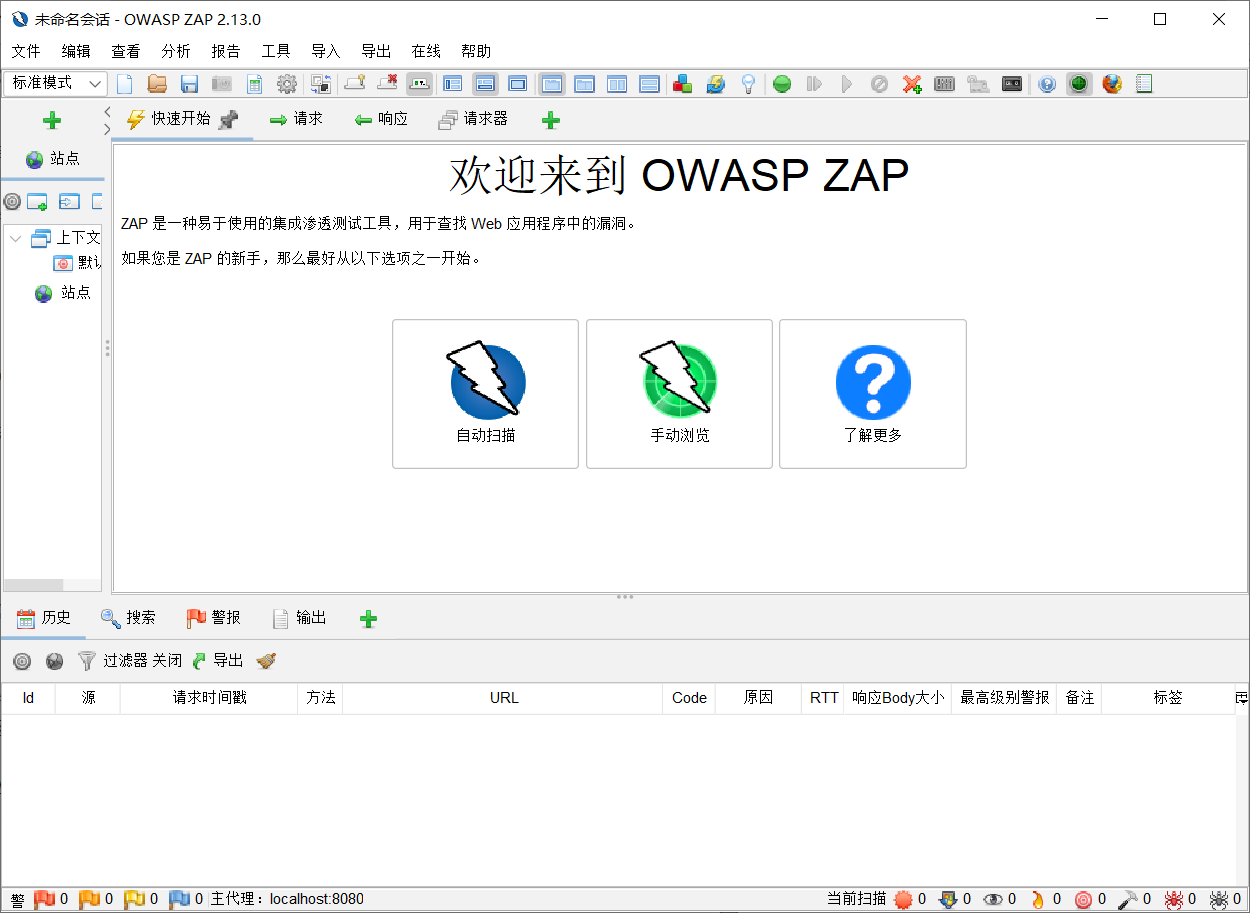Screen dimensions: 1250x913
Task: Create a new session with blank page icon
Action: click(x=125, y=84)
